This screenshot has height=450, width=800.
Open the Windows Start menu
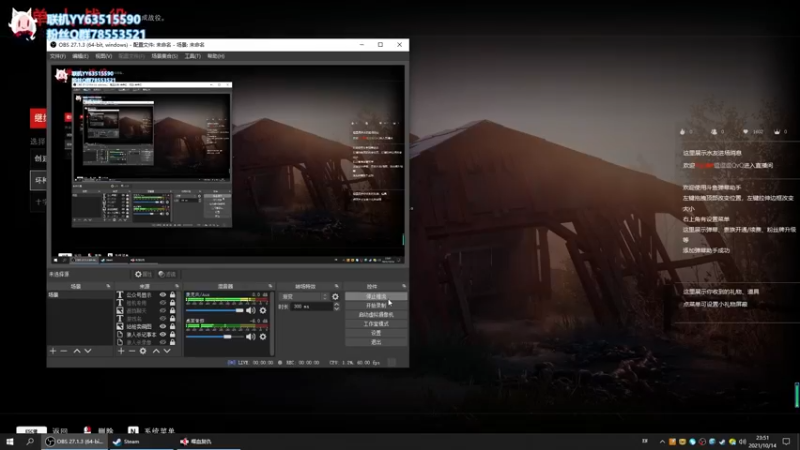pos(10,442)
